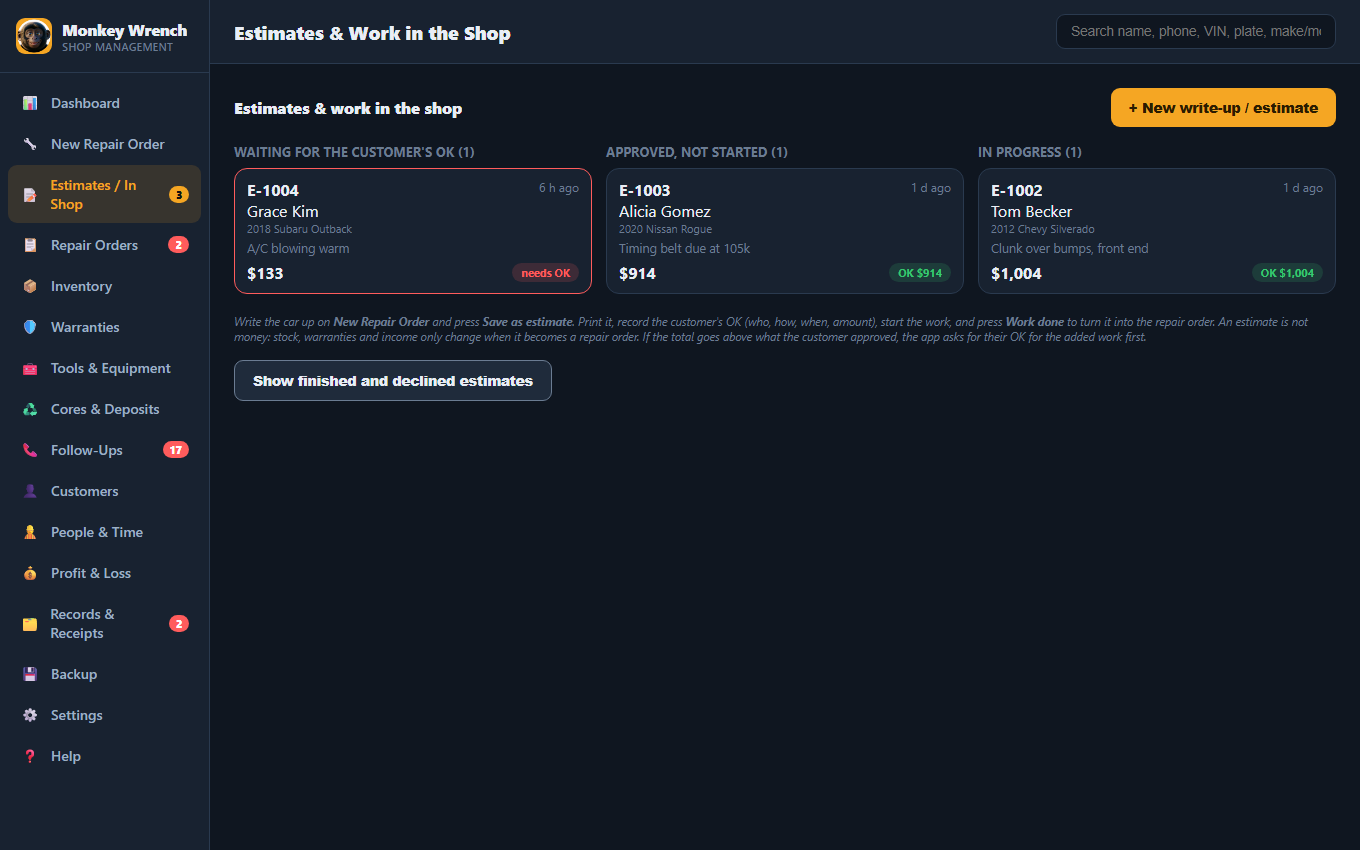Click the 'OK $1,004' approval badge
This screenshot has height=850, width=1360.
pos(1288,273)
